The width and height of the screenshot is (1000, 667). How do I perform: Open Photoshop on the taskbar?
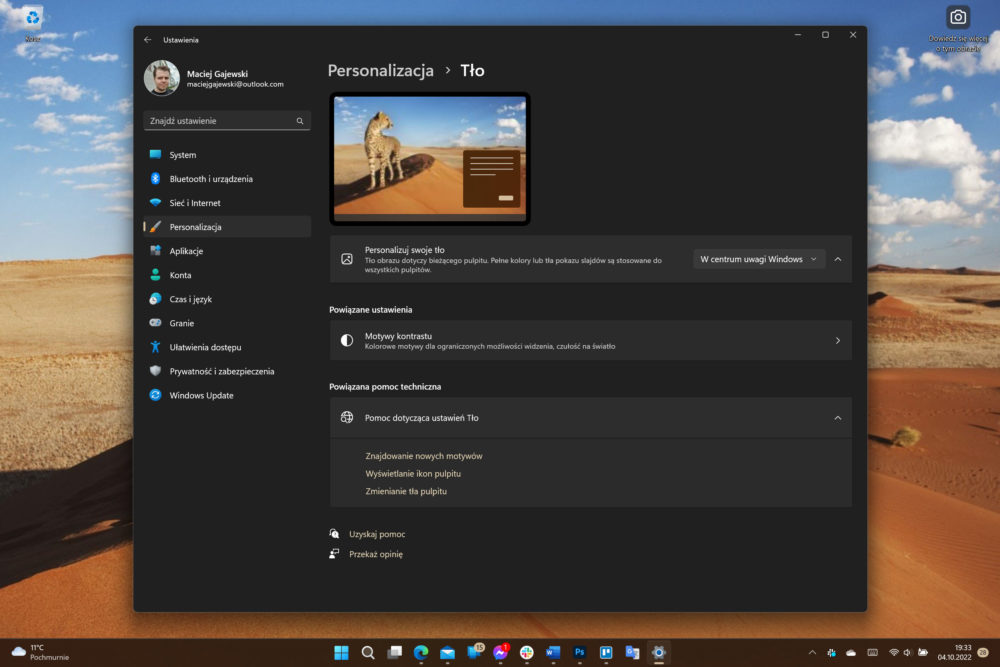tap(579, 652)
